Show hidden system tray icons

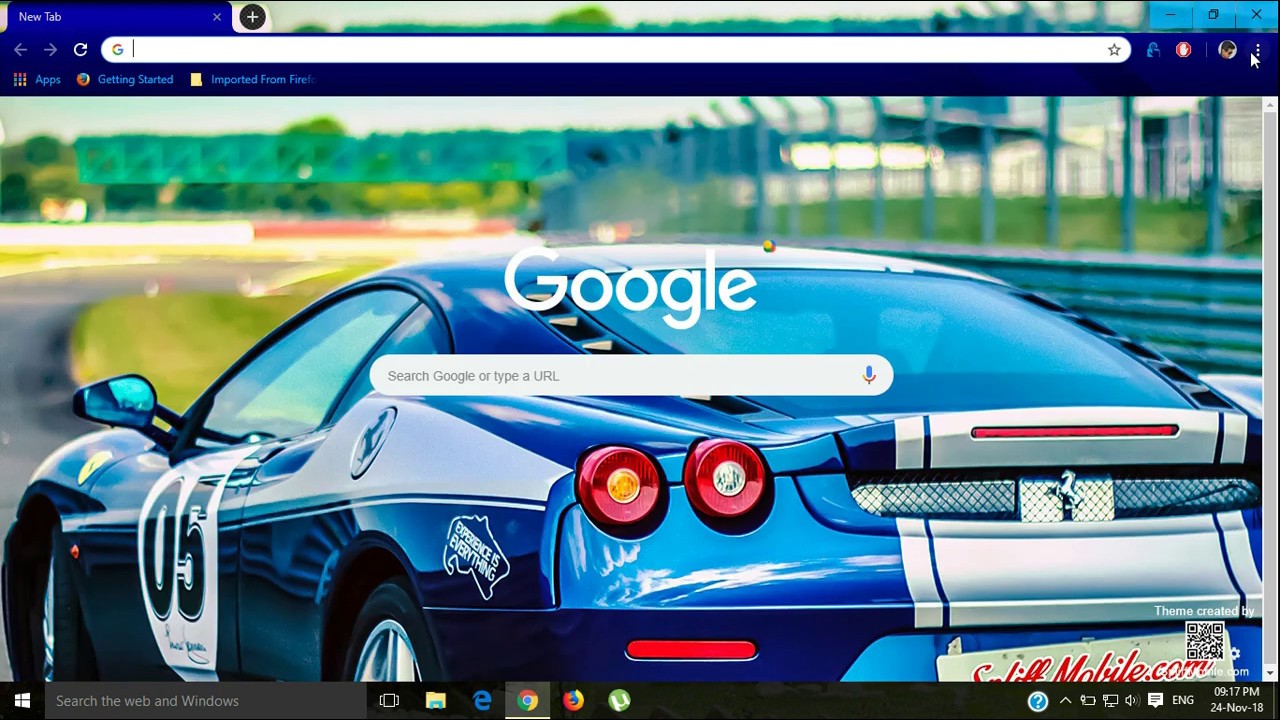[x=1065, y=701]
